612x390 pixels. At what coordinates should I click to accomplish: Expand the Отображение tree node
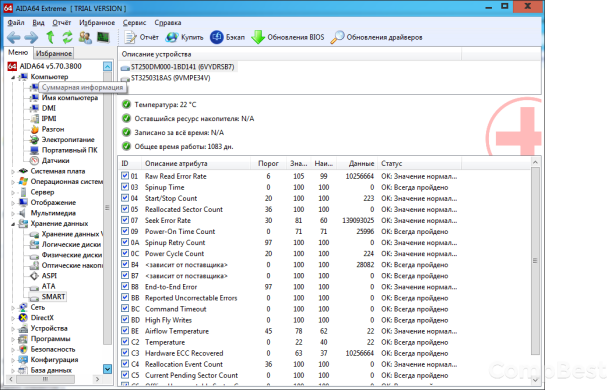click(x=12, y=203)
